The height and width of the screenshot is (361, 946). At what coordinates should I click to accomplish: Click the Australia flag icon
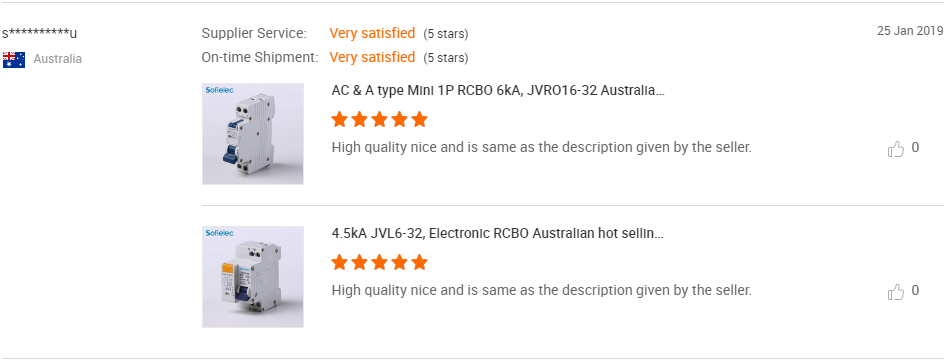click(14, 59)
